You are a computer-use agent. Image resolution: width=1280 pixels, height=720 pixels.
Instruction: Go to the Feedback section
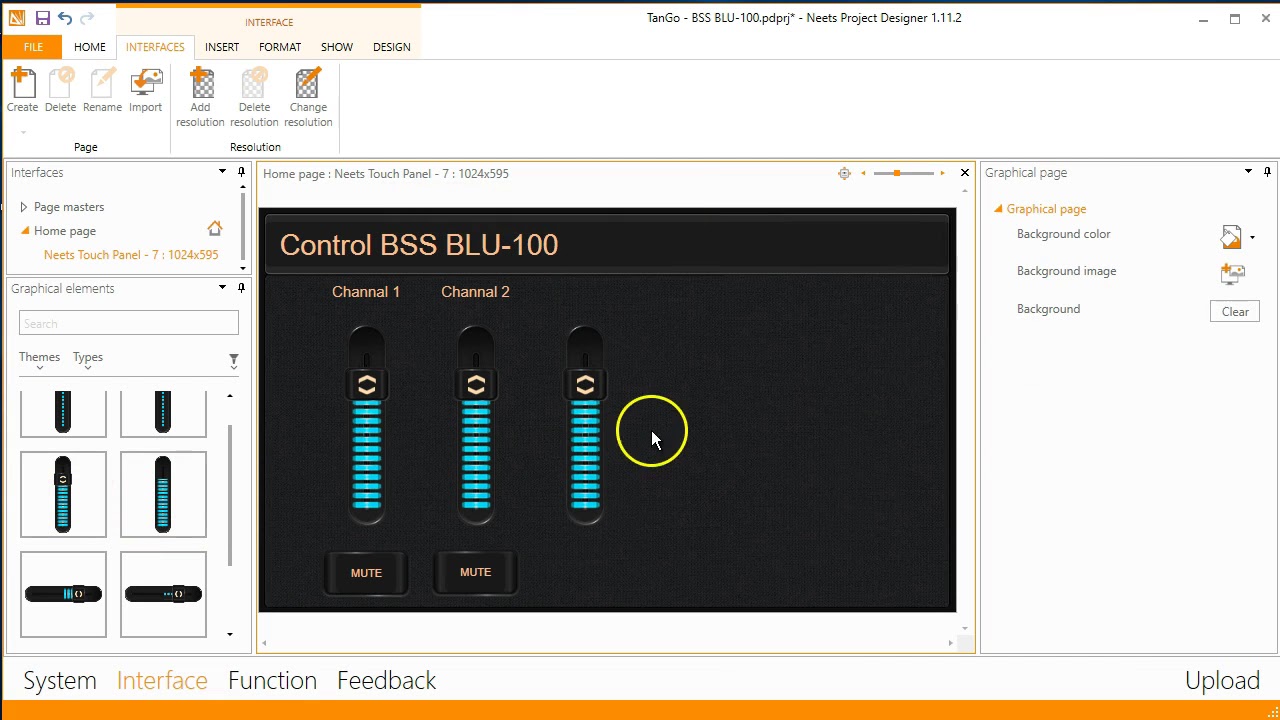[x=386, y=681]
